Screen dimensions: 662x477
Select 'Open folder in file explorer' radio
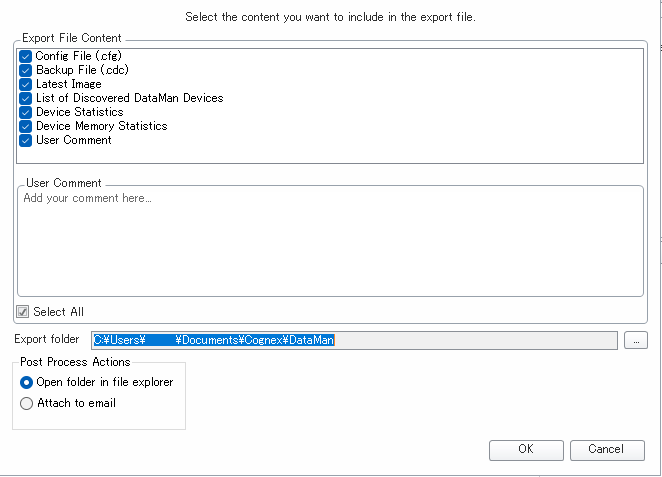pyautogui.click(x=27, y=383)
